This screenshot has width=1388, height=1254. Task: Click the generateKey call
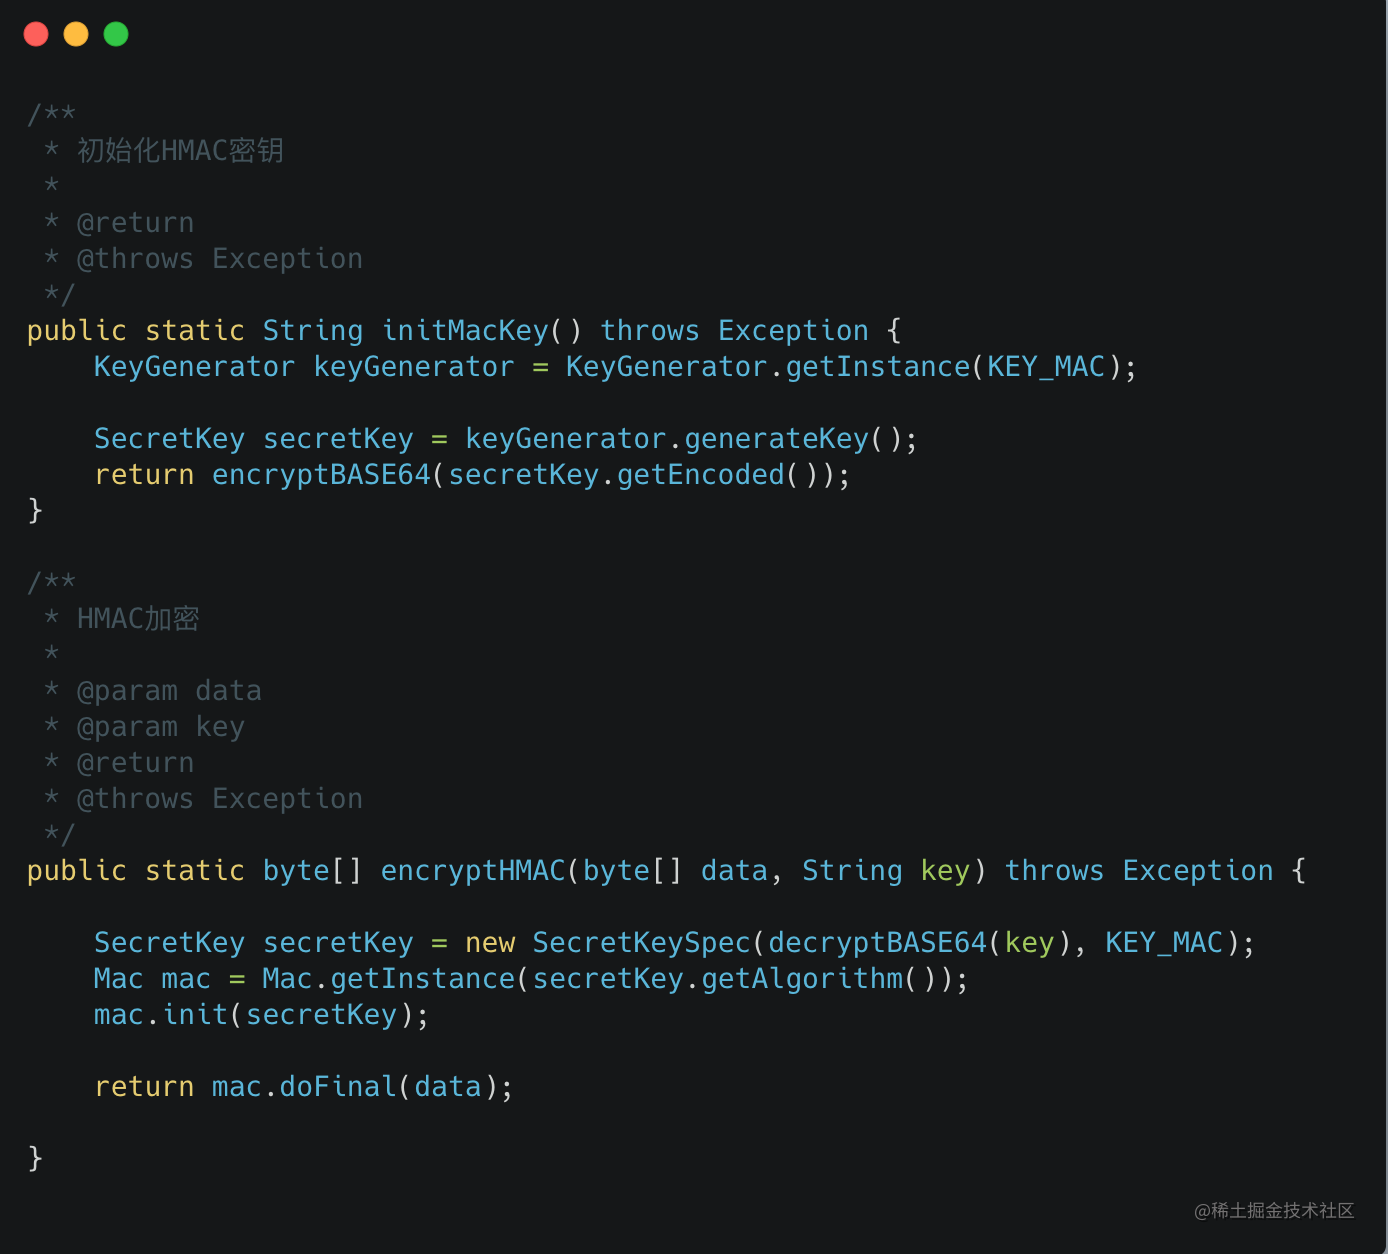[x=777, y=439]
